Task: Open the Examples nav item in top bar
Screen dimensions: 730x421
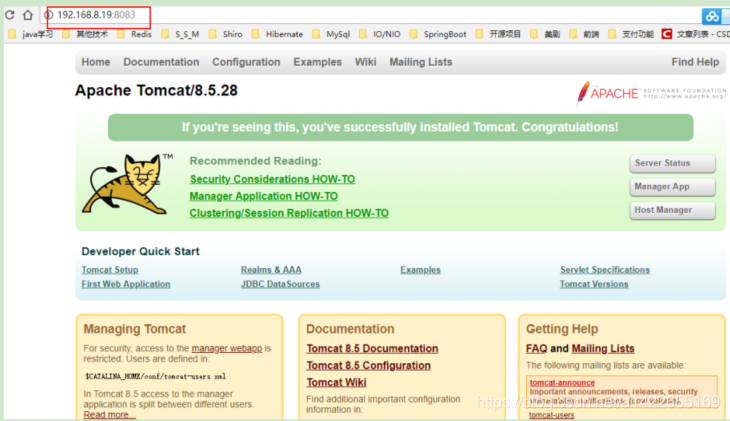Action: pyautogui.click(x=318, y=62)
